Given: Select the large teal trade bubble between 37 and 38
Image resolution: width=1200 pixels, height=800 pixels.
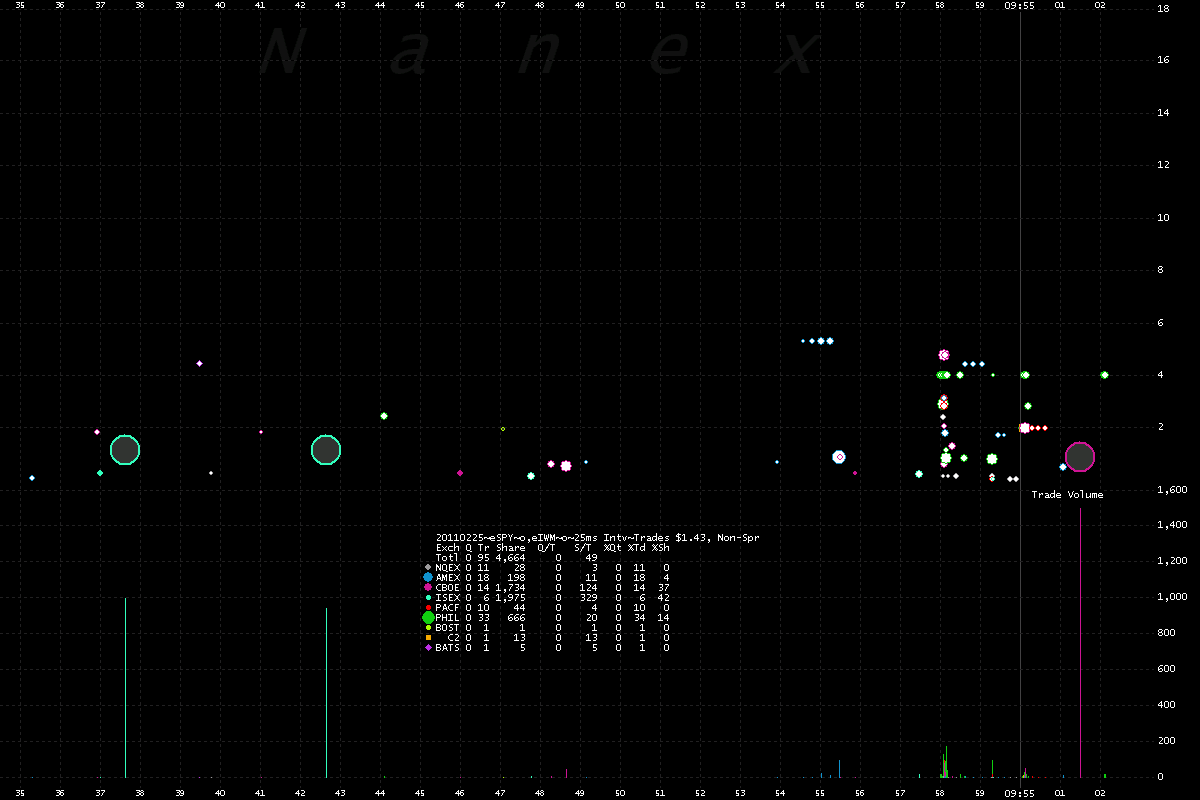Looking at the screenshot, I should tap(125, 450).
